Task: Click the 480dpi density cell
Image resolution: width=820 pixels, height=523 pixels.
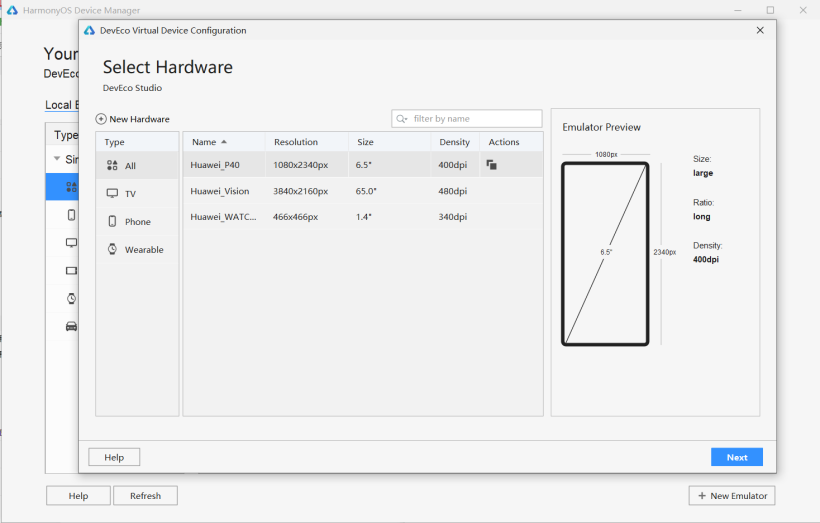Action: click(x=453, y=191)
